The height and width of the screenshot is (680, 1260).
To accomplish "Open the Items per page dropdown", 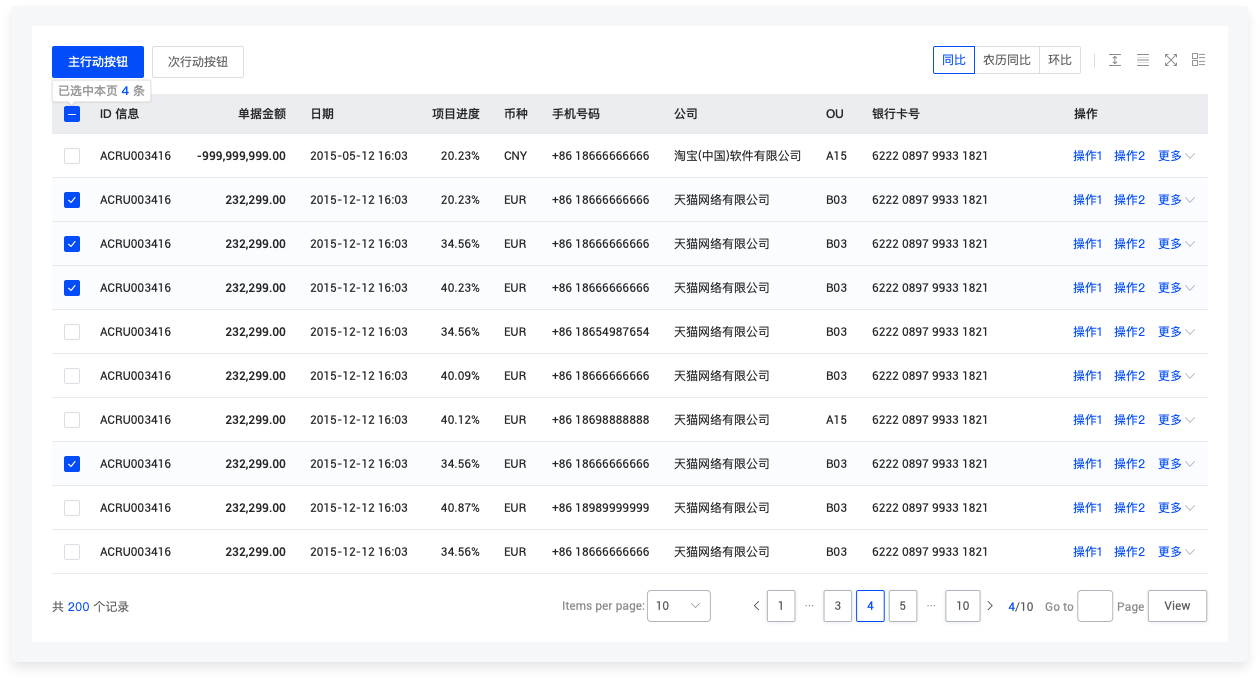I will pos(679,606).
